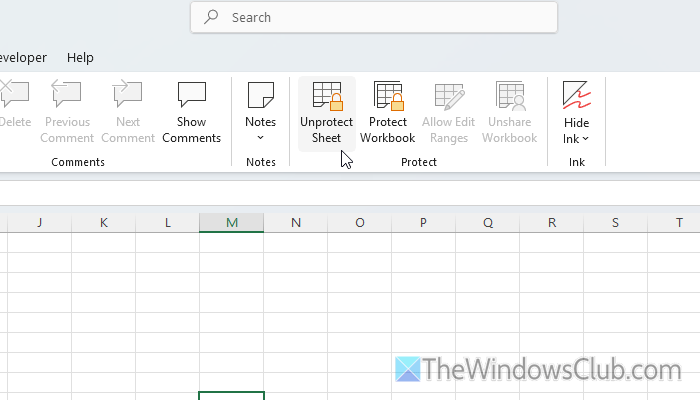This screenshot has height=400, width=700.
Task: Select column P header
Action: pyautogui.click(x=424, y=222)
